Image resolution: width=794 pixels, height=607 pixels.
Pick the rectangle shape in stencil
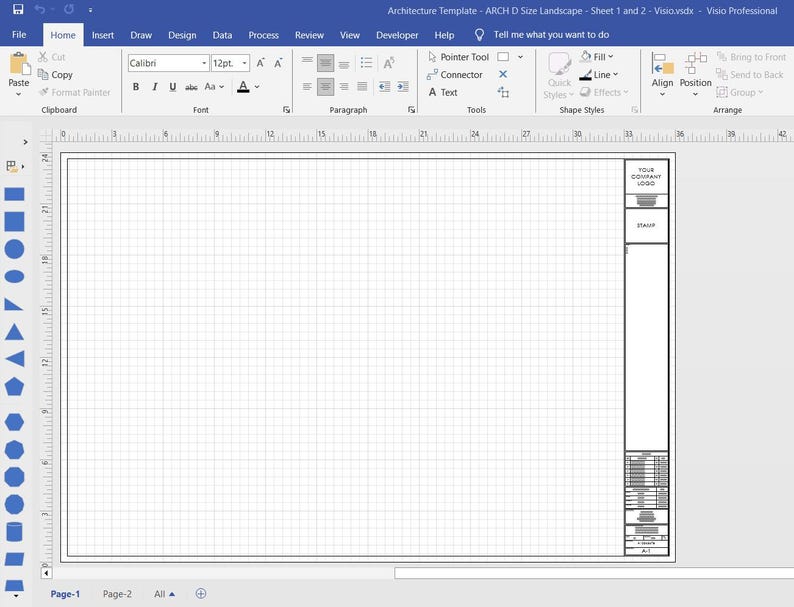click(x=14, y=194)
